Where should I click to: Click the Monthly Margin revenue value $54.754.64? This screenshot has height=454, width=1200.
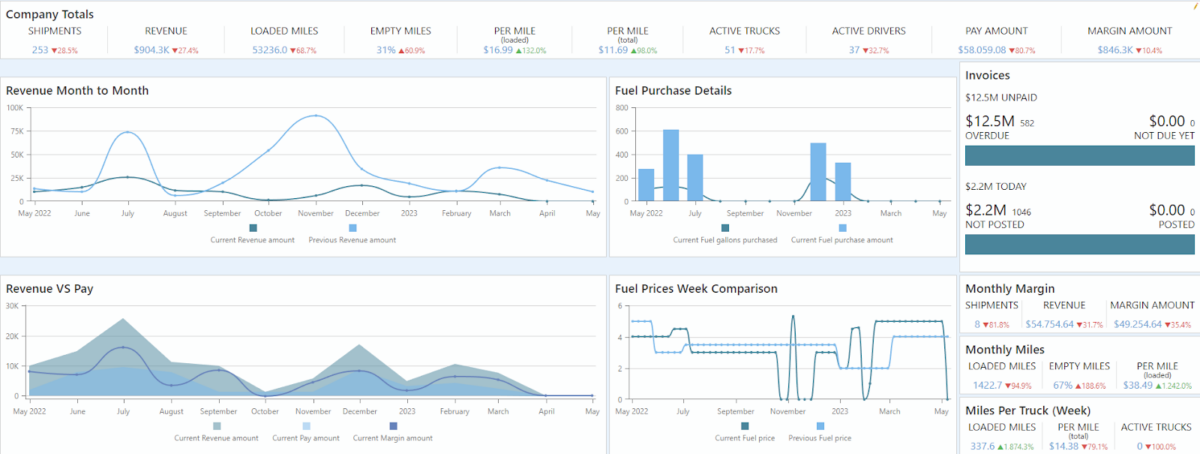(x=1058, y=324)
